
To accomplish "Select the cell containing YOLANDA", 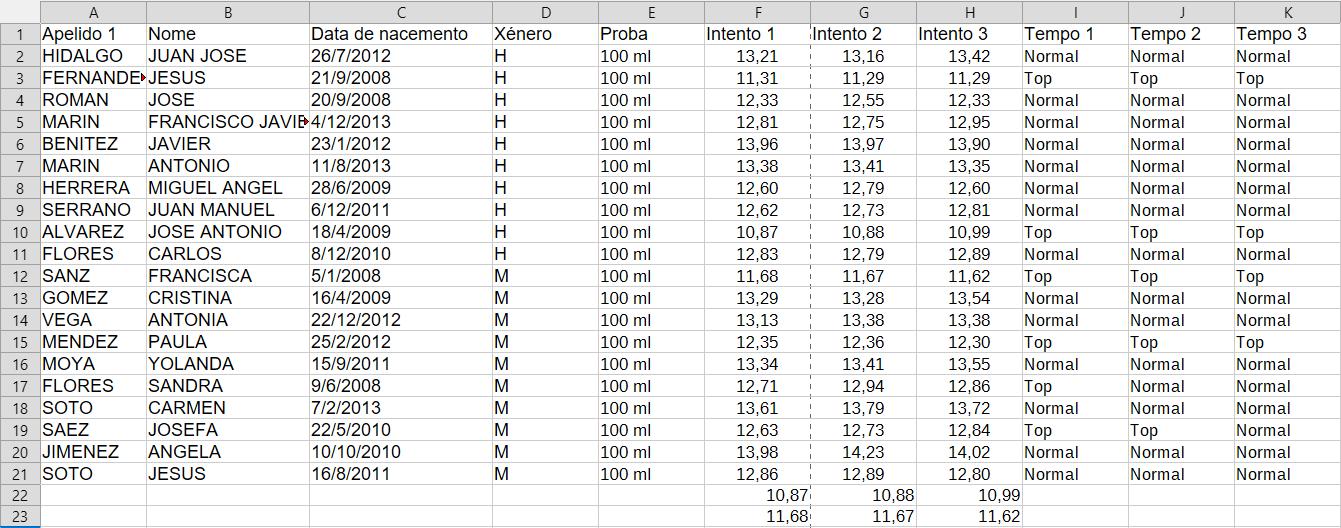I will [x=228, y=364].
